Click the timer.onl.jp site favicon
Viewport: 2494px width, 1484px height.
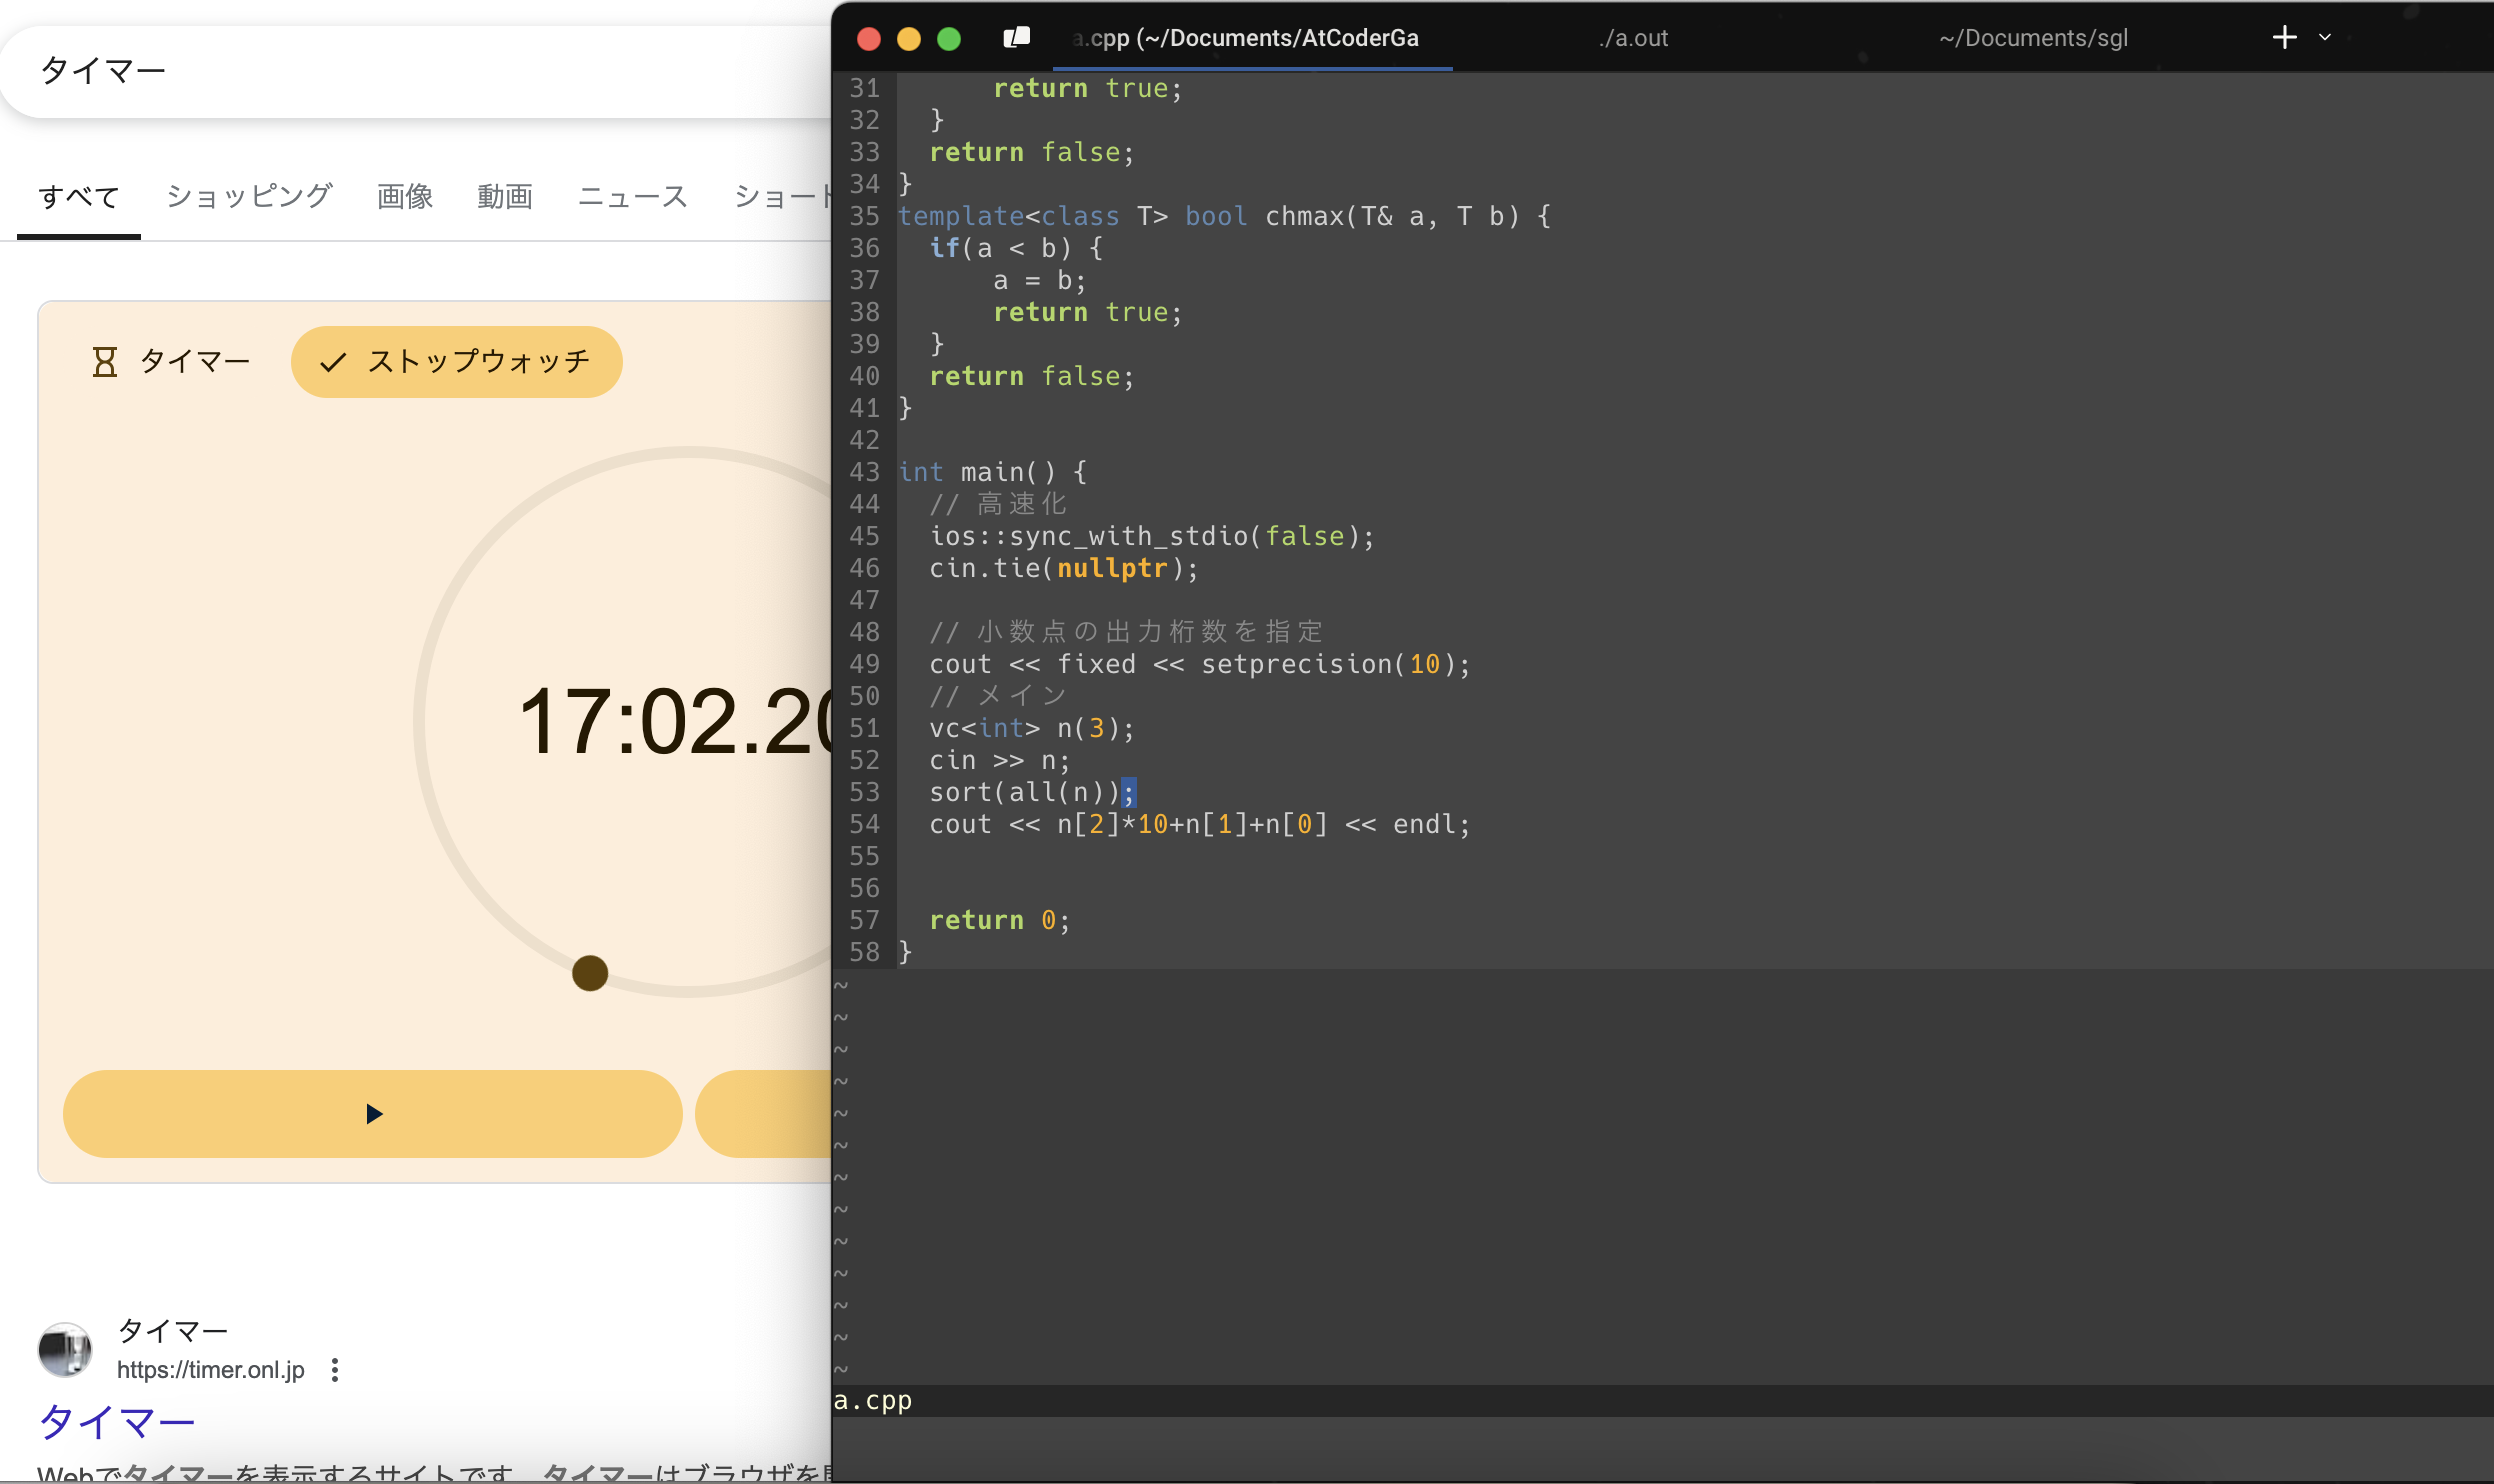tap(65, 1350)
